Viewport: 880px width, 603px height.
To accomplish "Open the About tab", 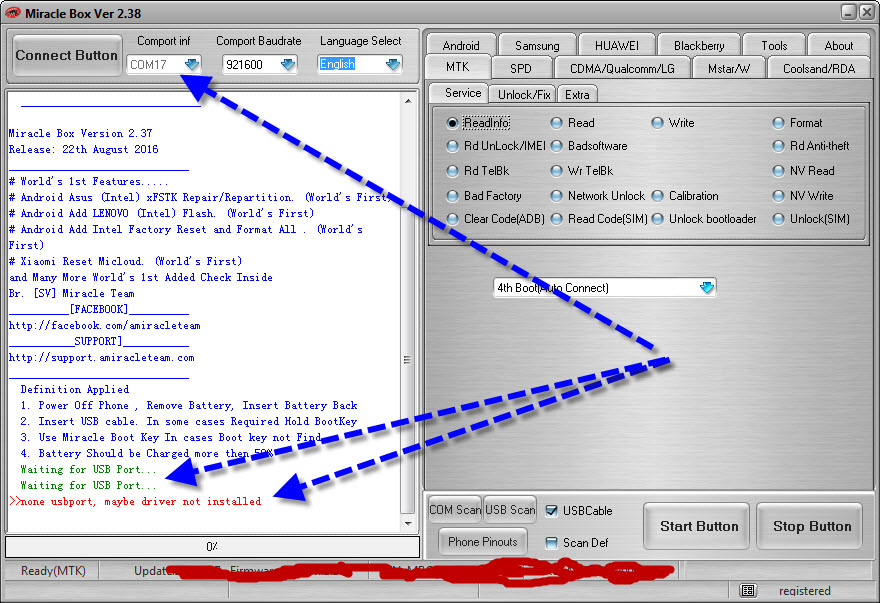I will tap(838, 45).
